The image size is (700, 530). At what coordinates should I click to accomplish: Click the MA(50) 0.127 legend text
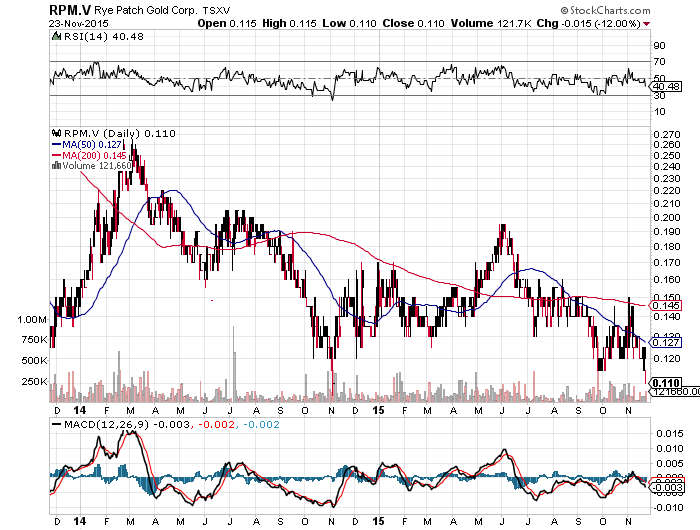[x=92, y=144]
